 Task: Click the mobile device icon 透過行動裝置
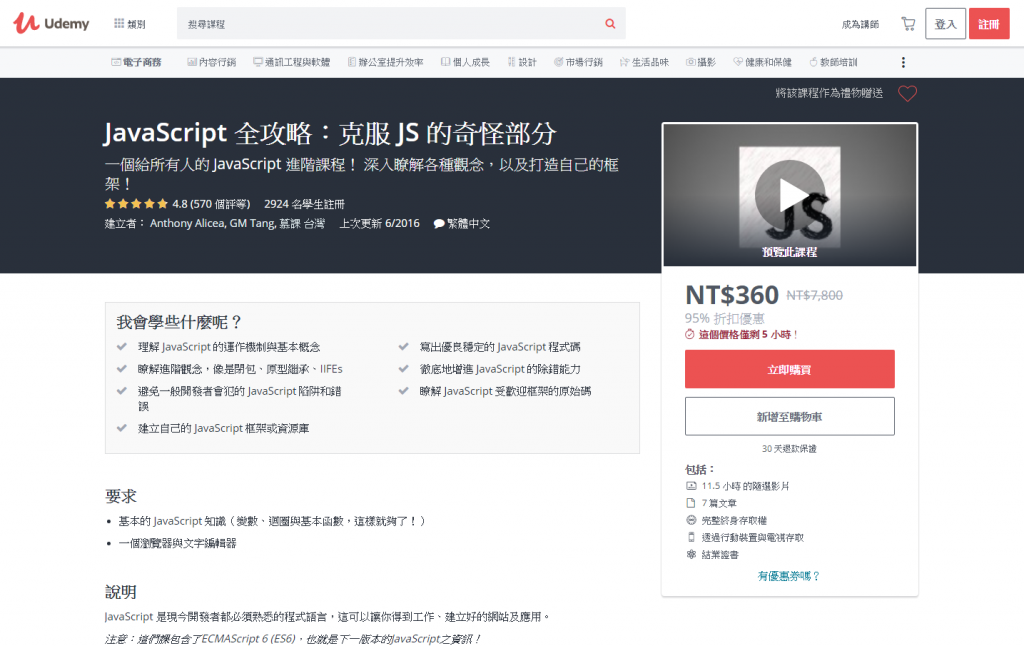click(x=691, y=537)
